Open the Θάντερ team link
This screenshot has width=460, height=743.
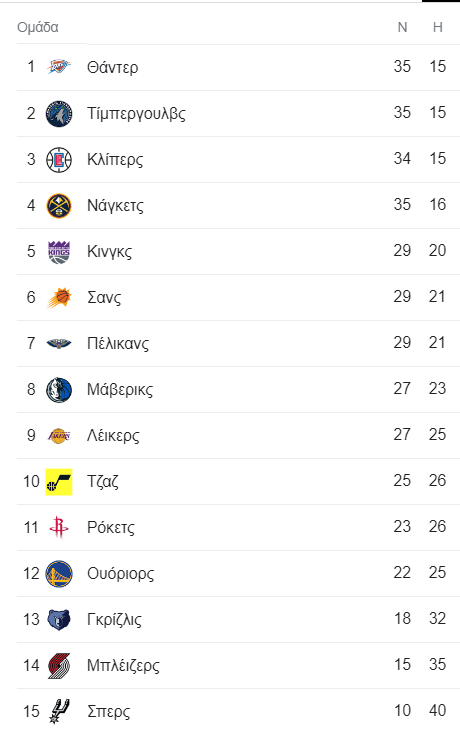(x=113, y=67)
